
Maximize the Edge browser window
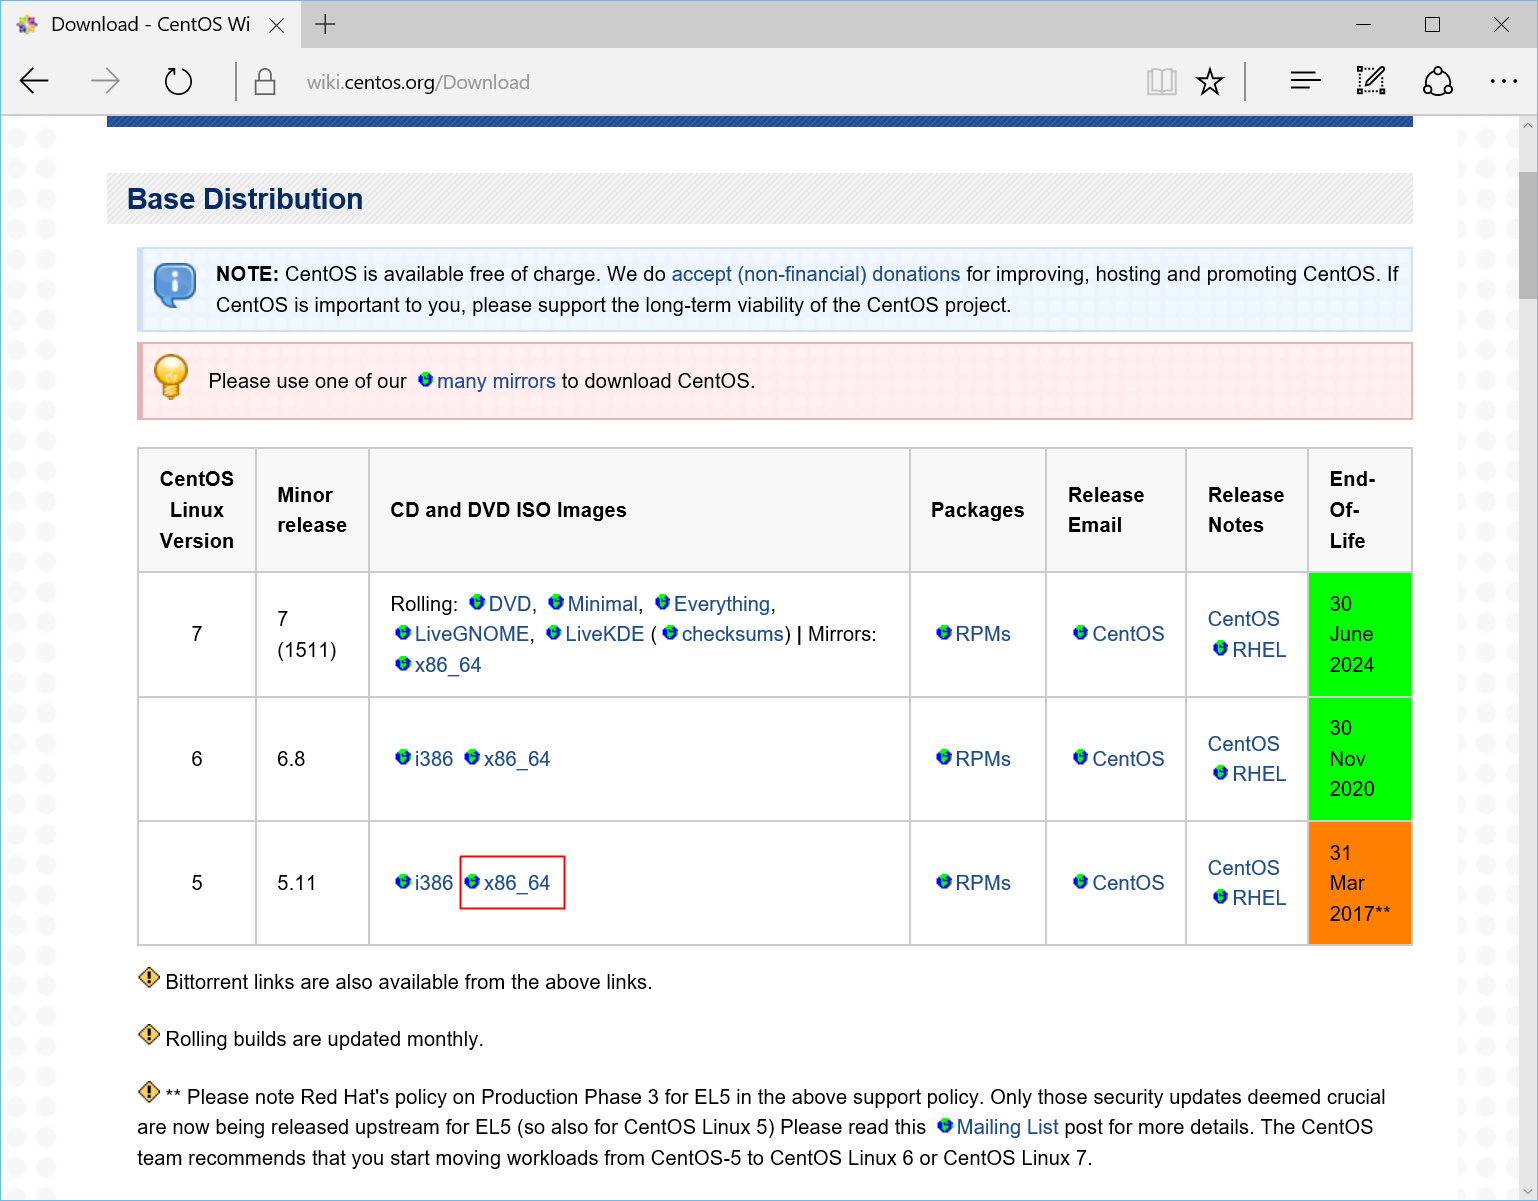point(1432,24)
